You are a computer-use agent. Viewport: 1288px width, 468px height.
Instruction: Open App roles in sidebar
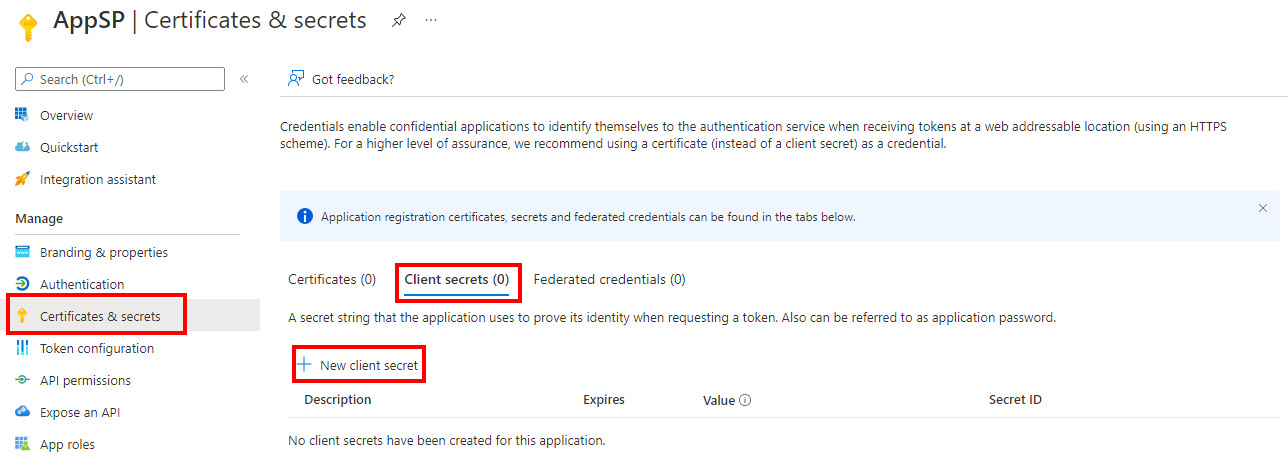click(67, 444)
